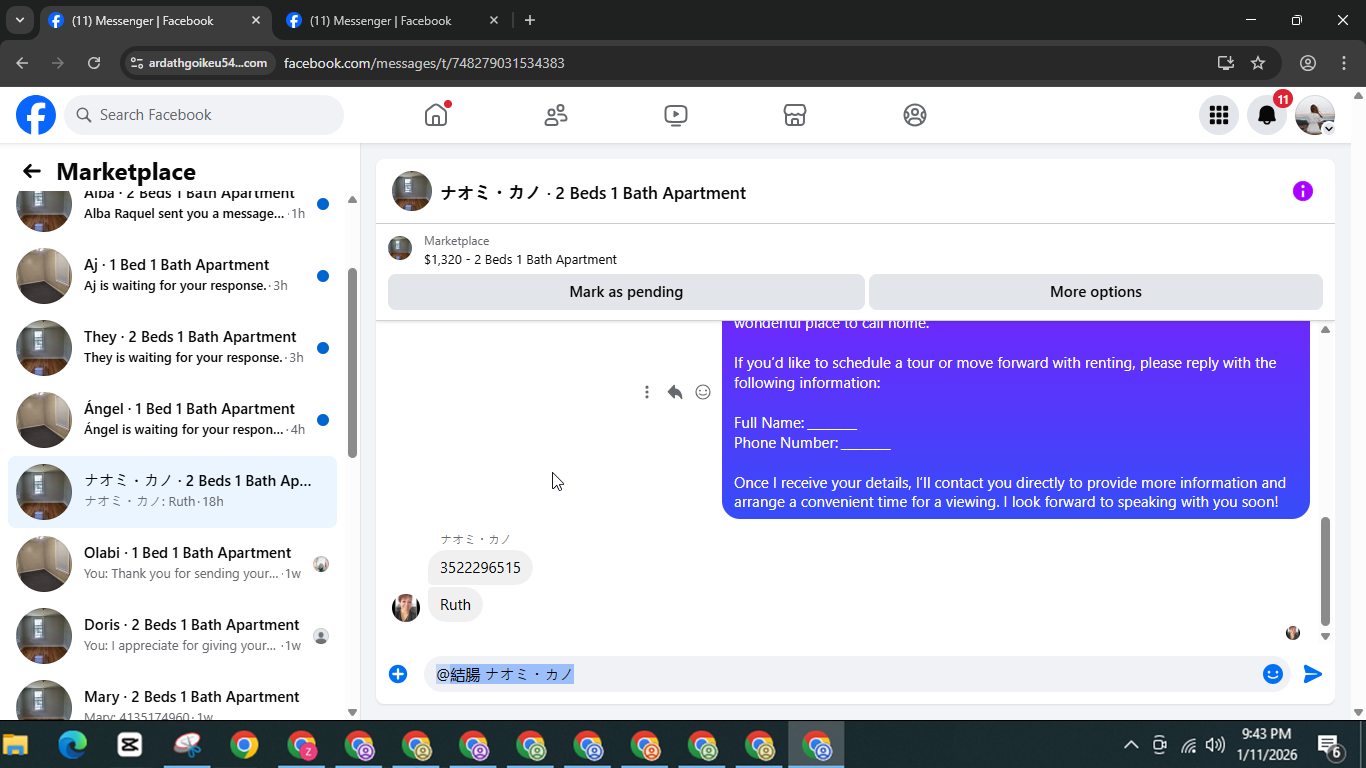Open the emoji picker in the message composer

[x=1273, y=674]
